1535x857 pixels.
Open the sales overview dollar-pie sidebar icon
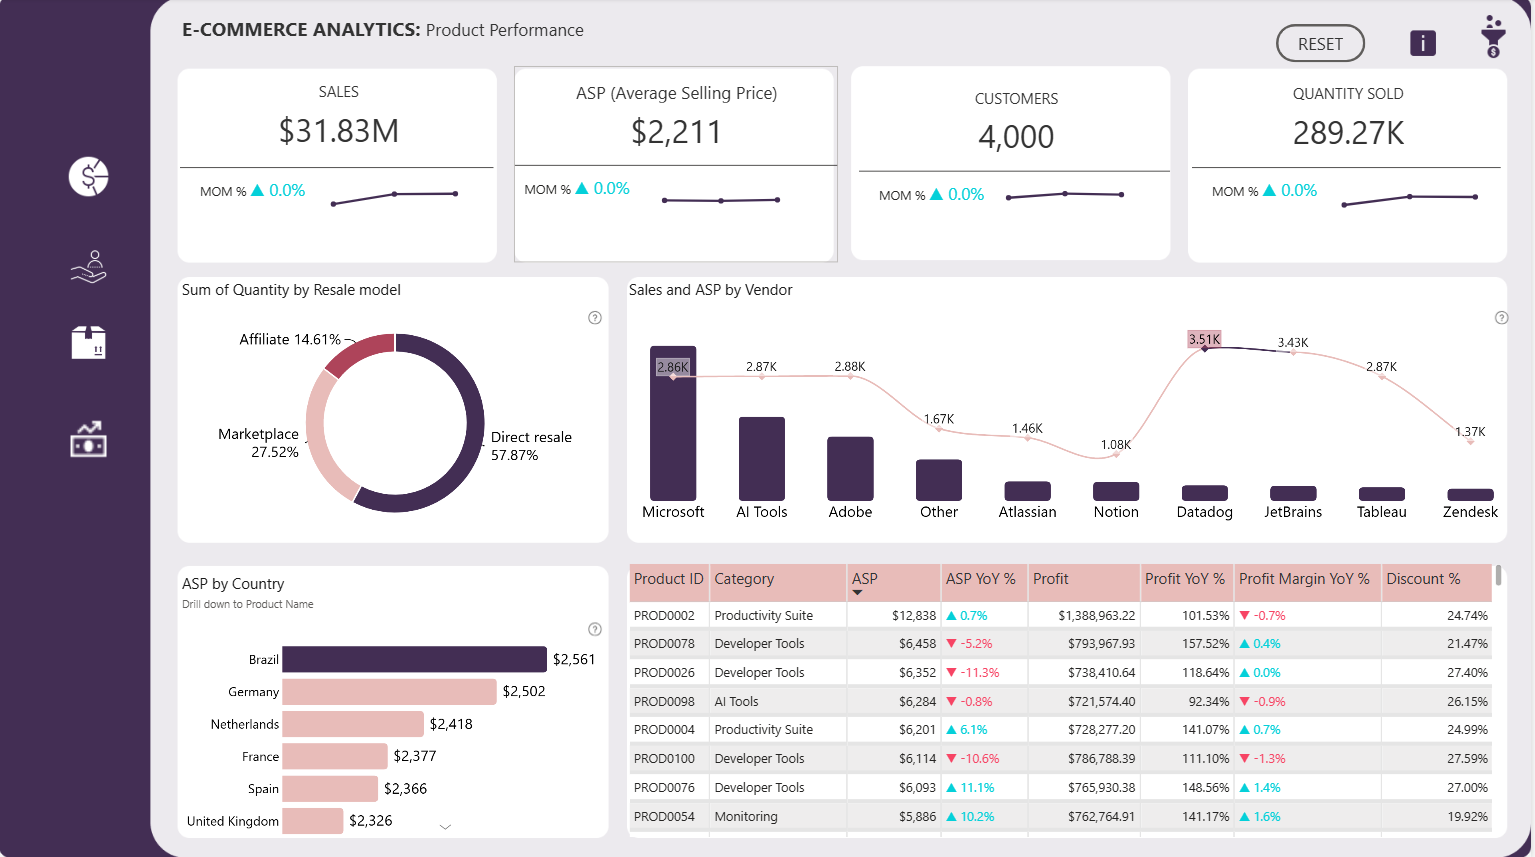coord(88,177)
